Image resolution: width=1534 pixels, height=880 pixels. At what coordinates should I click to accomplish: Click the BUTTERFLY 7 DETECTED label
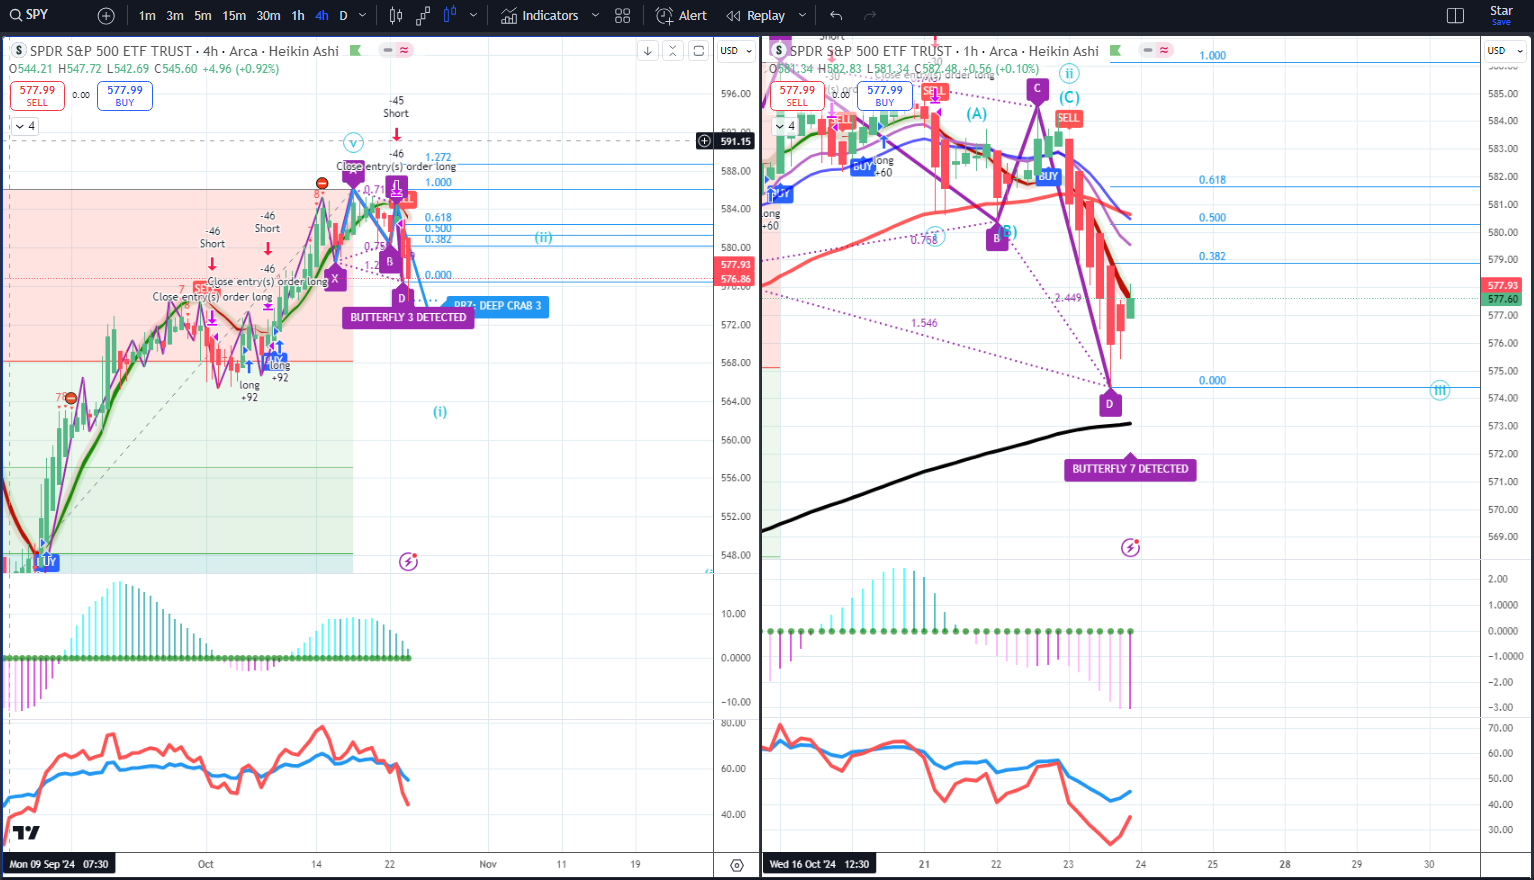click(1130, 469)
